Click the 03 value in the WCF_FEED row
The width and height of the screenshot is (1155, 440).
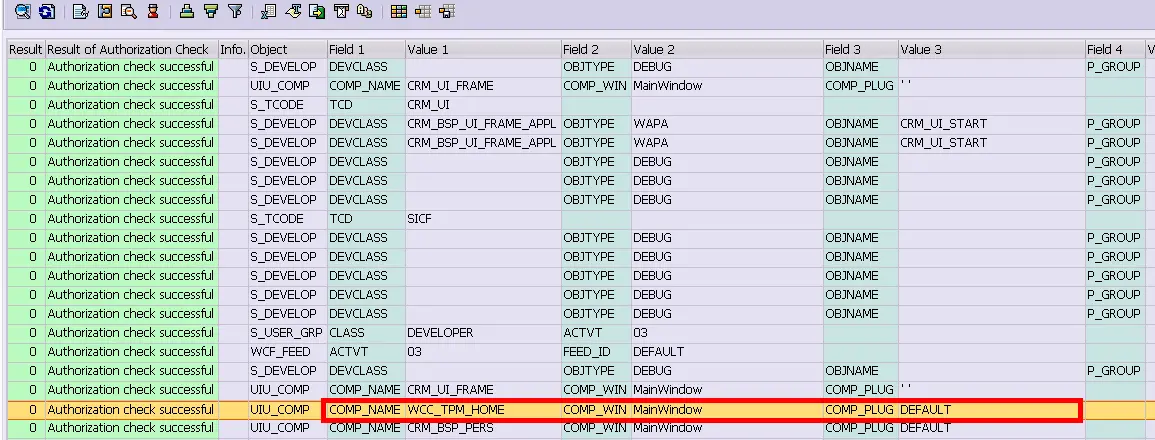pos(482,352)
